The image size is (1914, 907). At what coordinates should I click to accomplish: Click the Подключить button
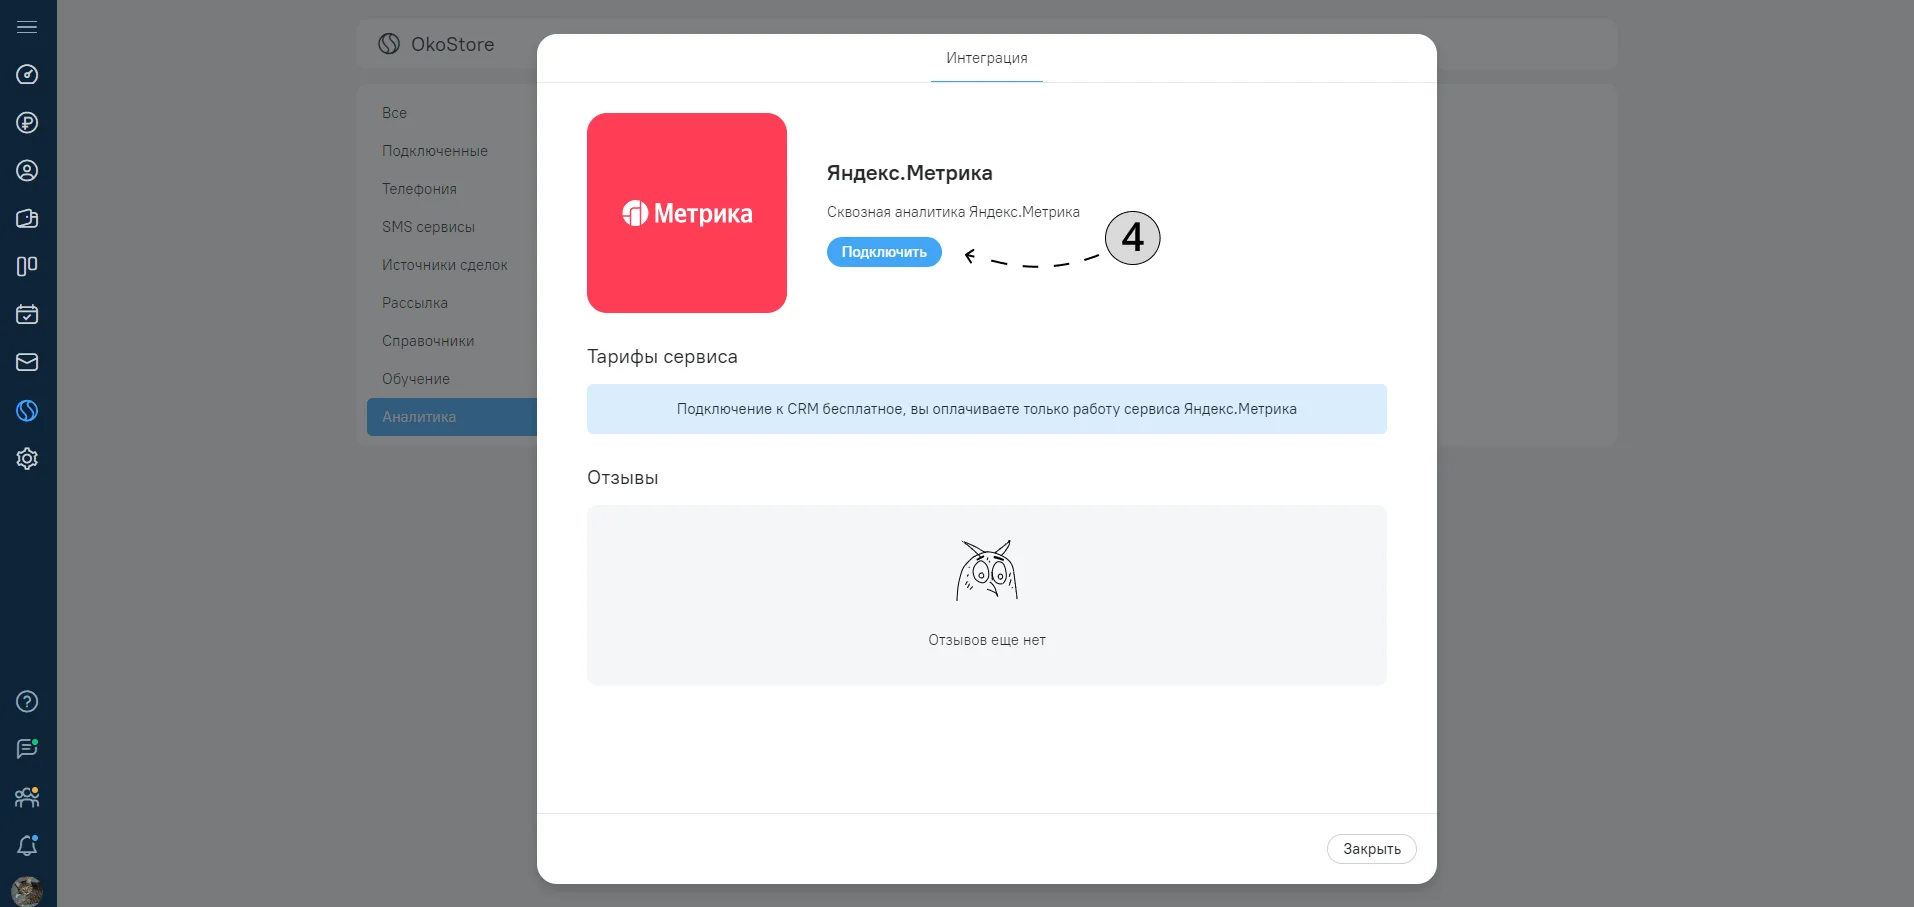point(884,252)
